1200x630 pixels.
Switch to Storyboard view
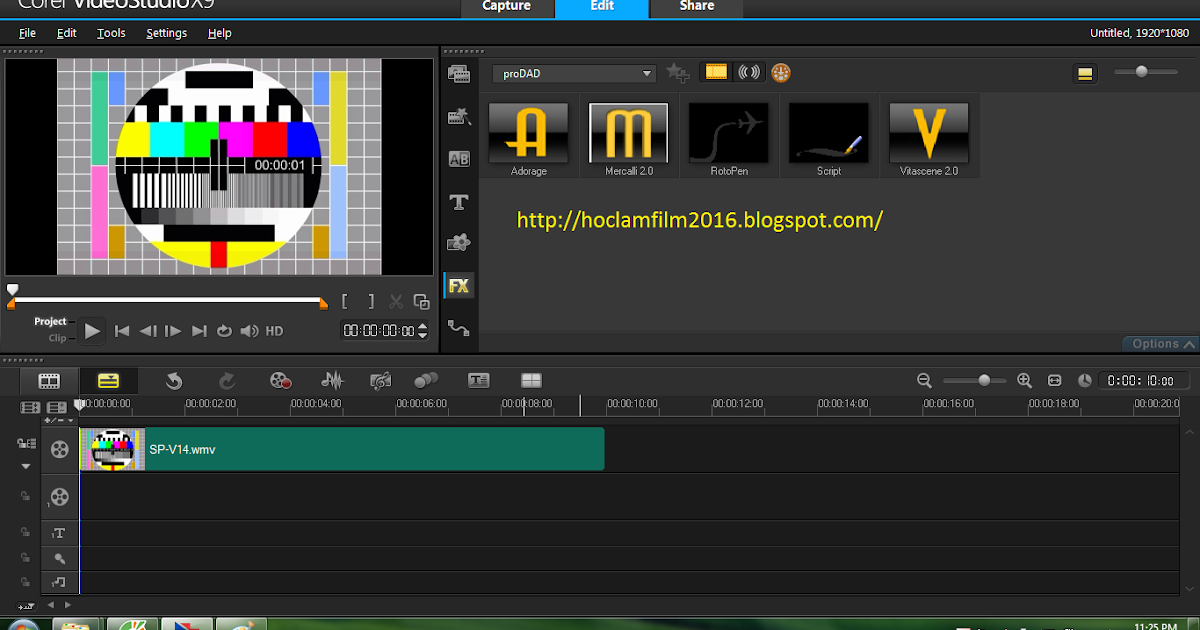click(49, 380)
